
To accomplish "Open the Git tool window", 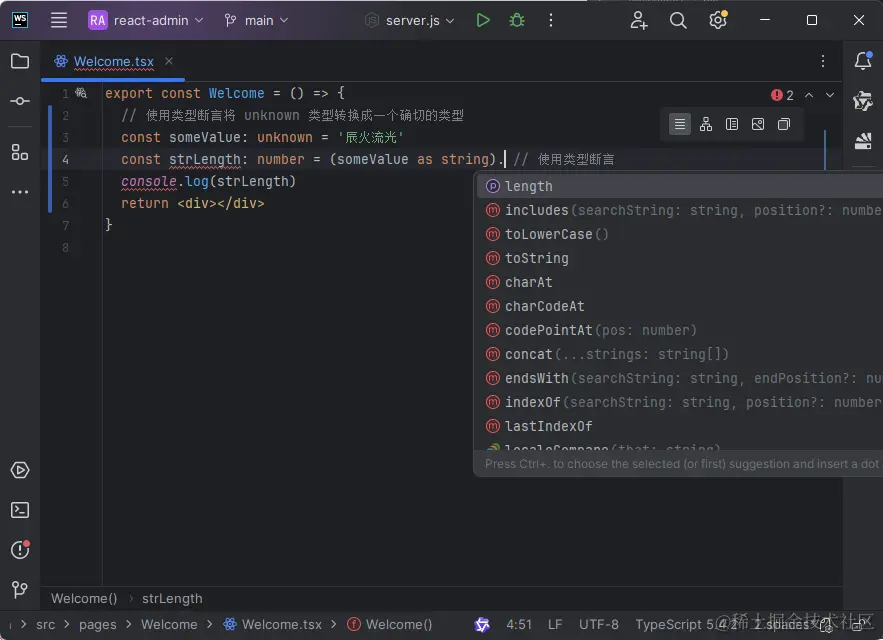I will point(20,589).
